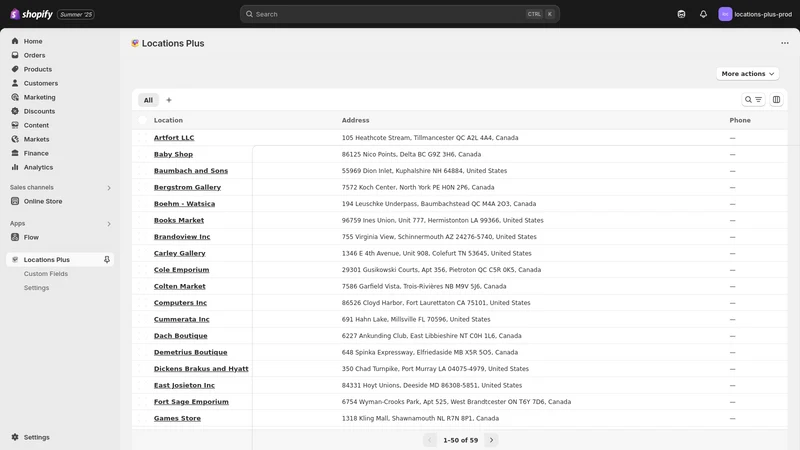Go to next page of locations
This screenshot has width=800, height=450.
coord(491,440)
